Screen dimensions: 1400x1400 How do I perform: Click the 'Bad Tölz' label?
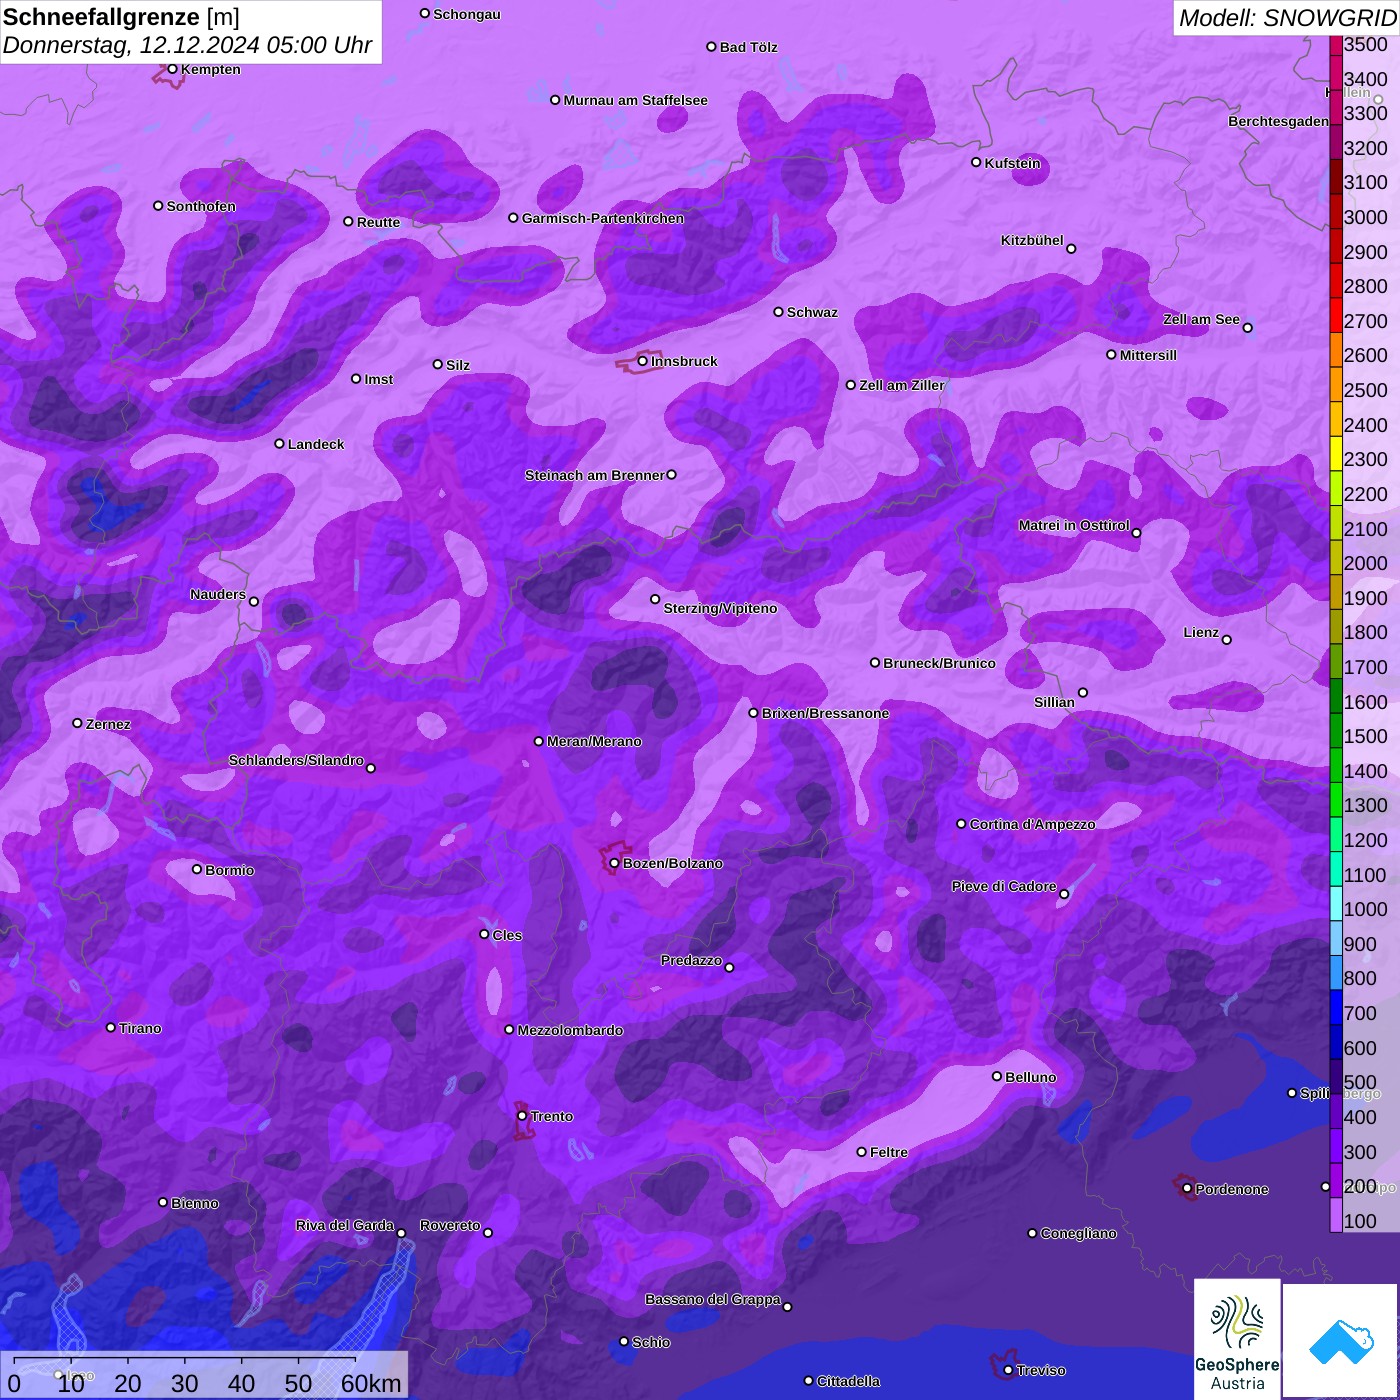point(748,47)
